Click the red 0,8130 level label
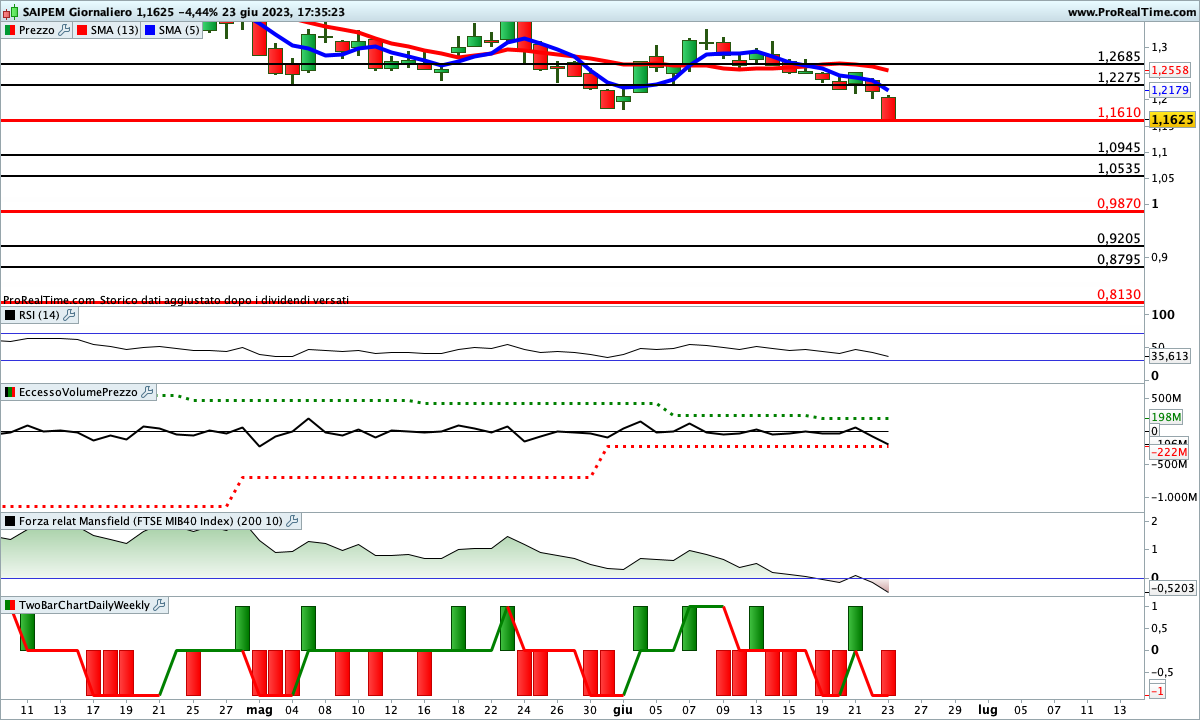Image resolution: width=1200 pixels, height=720 pixels. [x=1119, y=294]
